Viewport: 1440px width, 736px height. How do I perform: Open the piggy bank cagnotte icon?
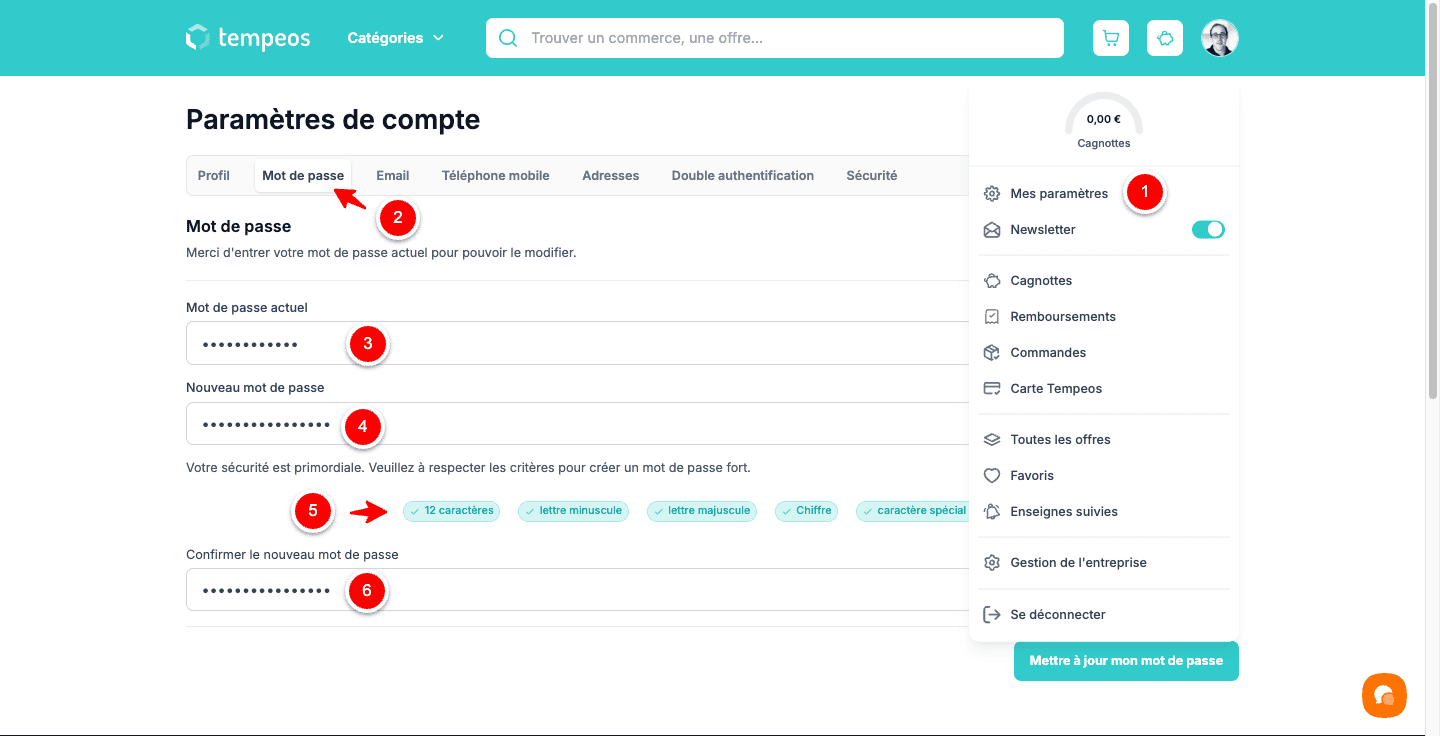coord(1165,38)
